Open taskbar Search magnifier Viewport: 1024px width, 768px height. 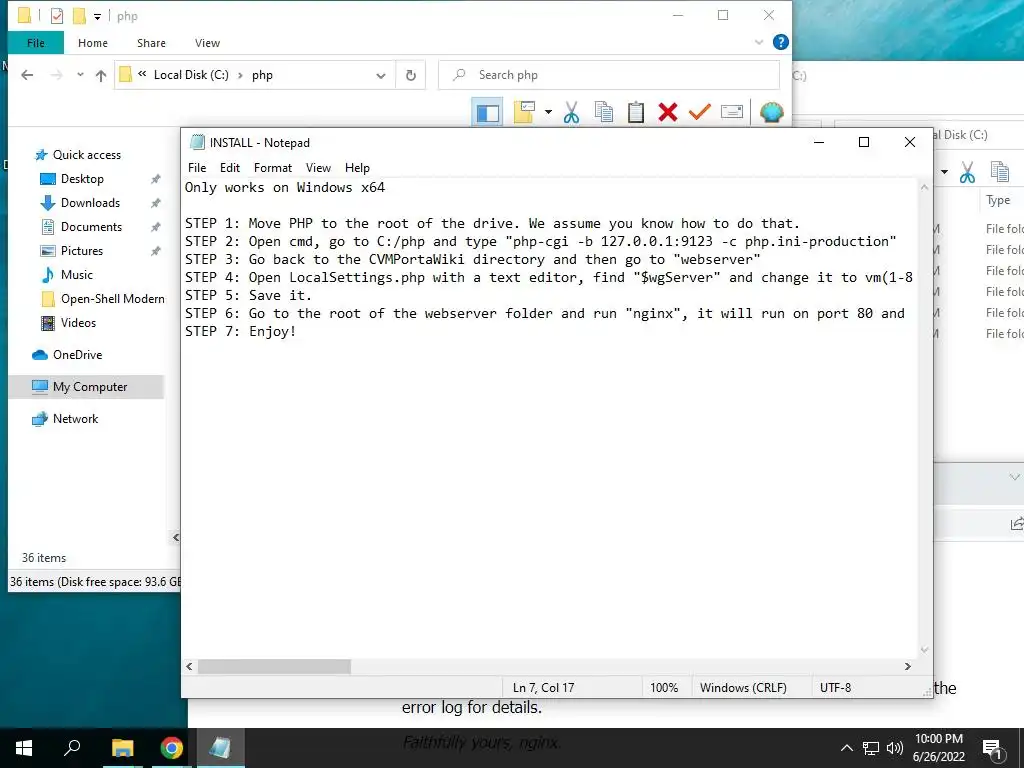click(72, 748)
